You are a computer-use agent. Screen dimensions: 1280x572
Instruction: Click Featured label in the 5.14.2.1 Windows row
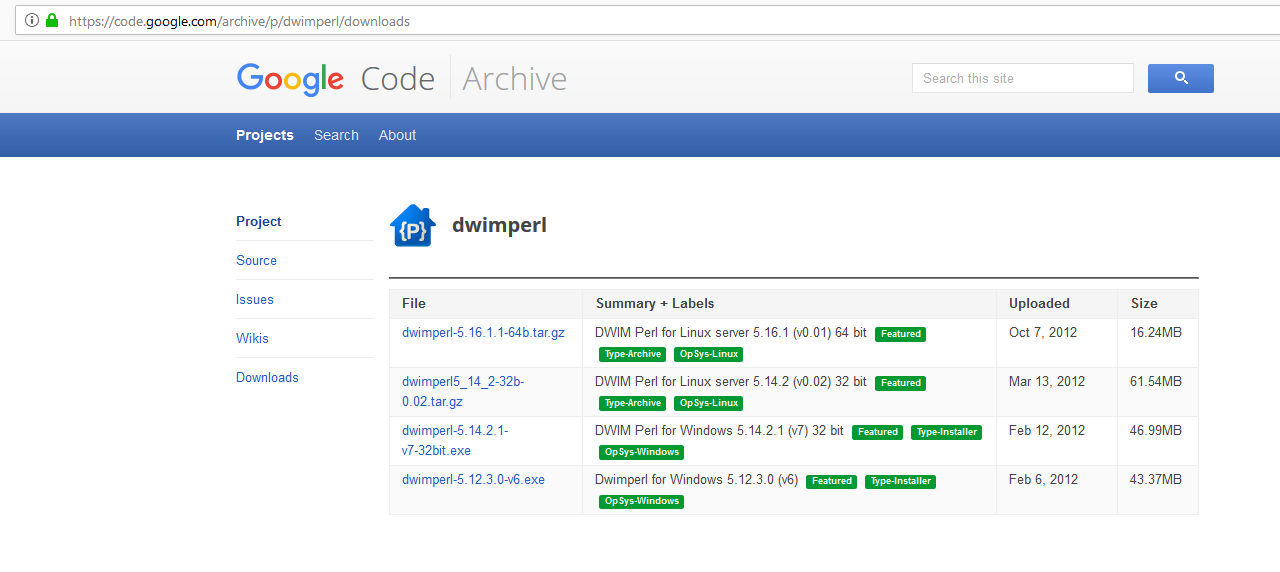point(877,432)
